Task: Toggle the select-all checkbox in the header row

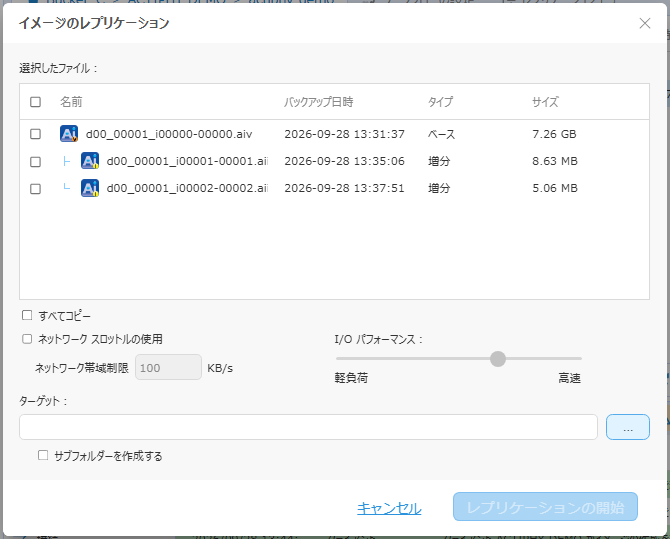Action: point(35,102)
